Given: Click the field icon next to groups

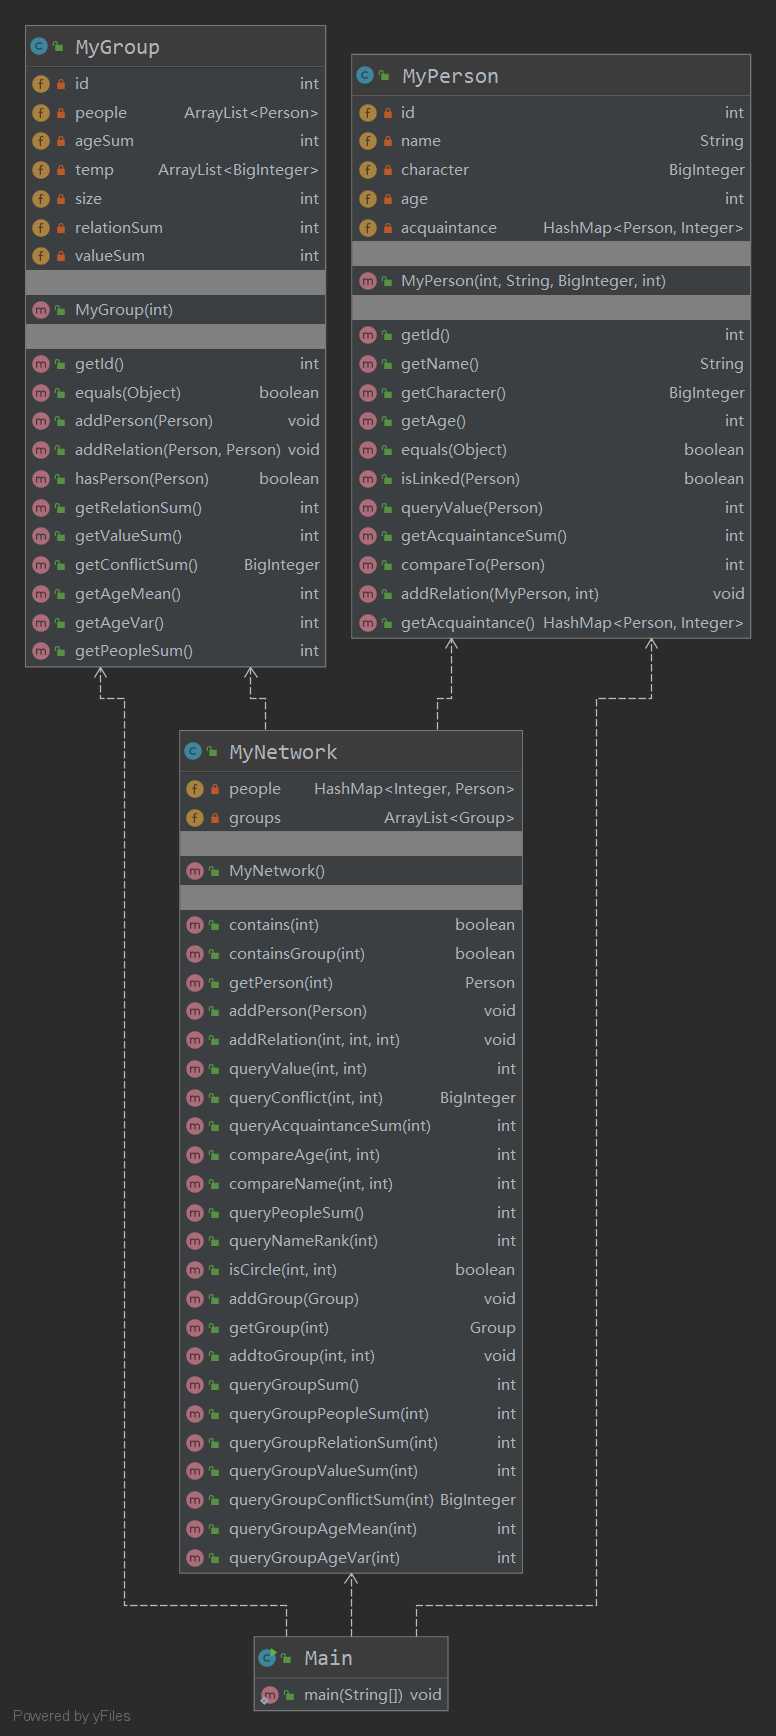Looking at the screenshot, I should [x=195, y=818].
